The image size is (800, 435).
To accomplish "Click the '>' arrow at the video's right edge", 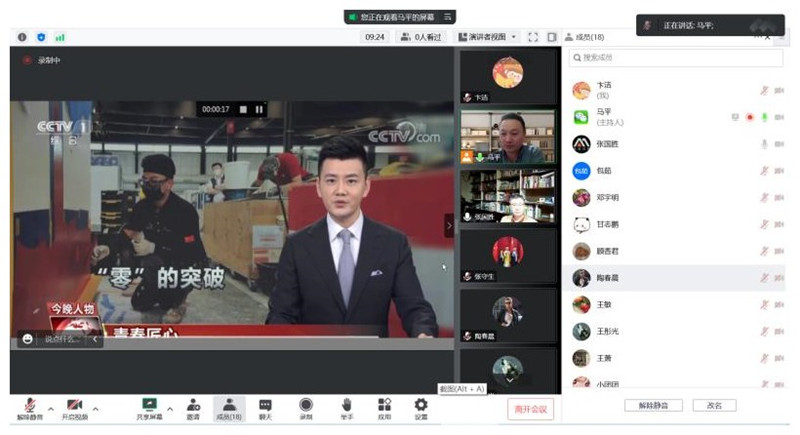I will pos(449,225).
